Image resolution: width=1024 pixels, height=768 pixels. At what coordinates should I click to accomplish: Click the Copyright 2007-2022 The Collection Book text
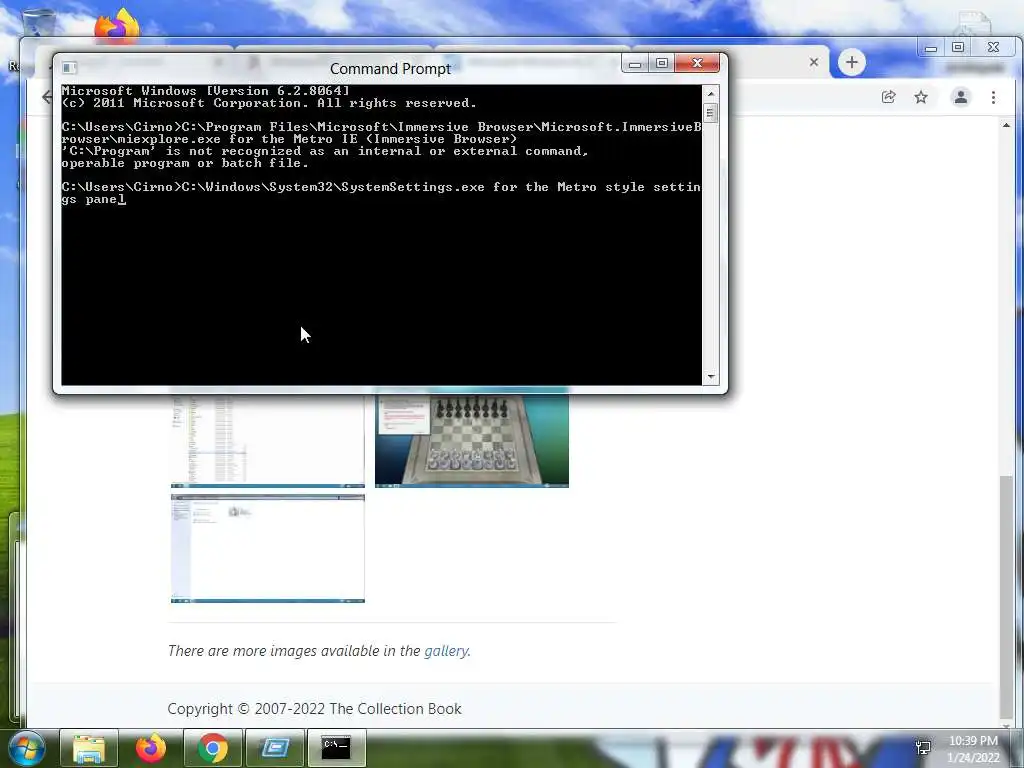[x=314, y=709]
